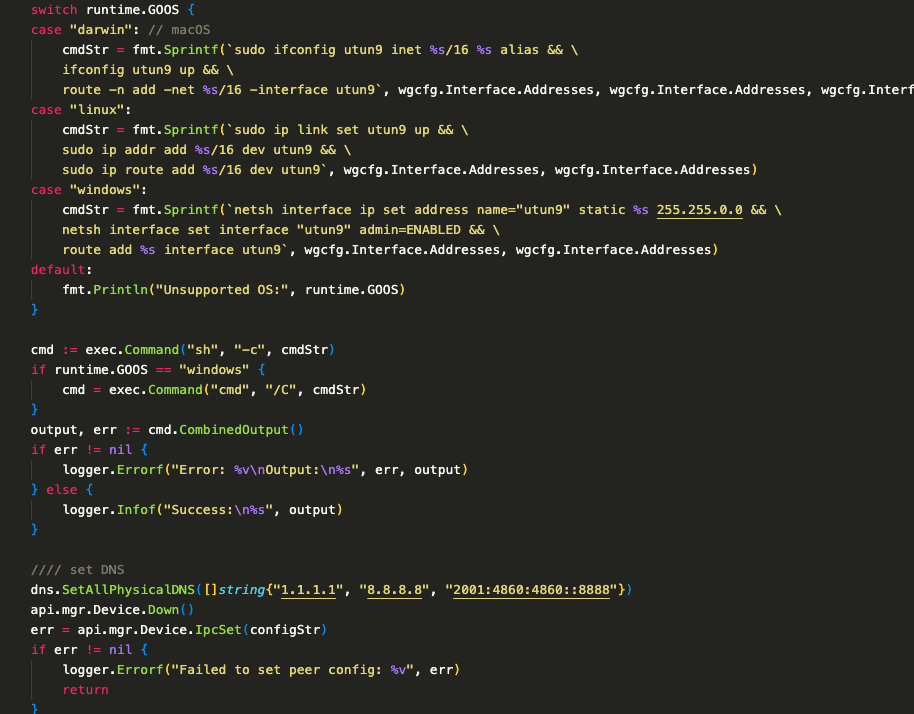Viewport: 914px width, 714px height.
Task: Click the CombinedOutput method call
Action: 241,429
